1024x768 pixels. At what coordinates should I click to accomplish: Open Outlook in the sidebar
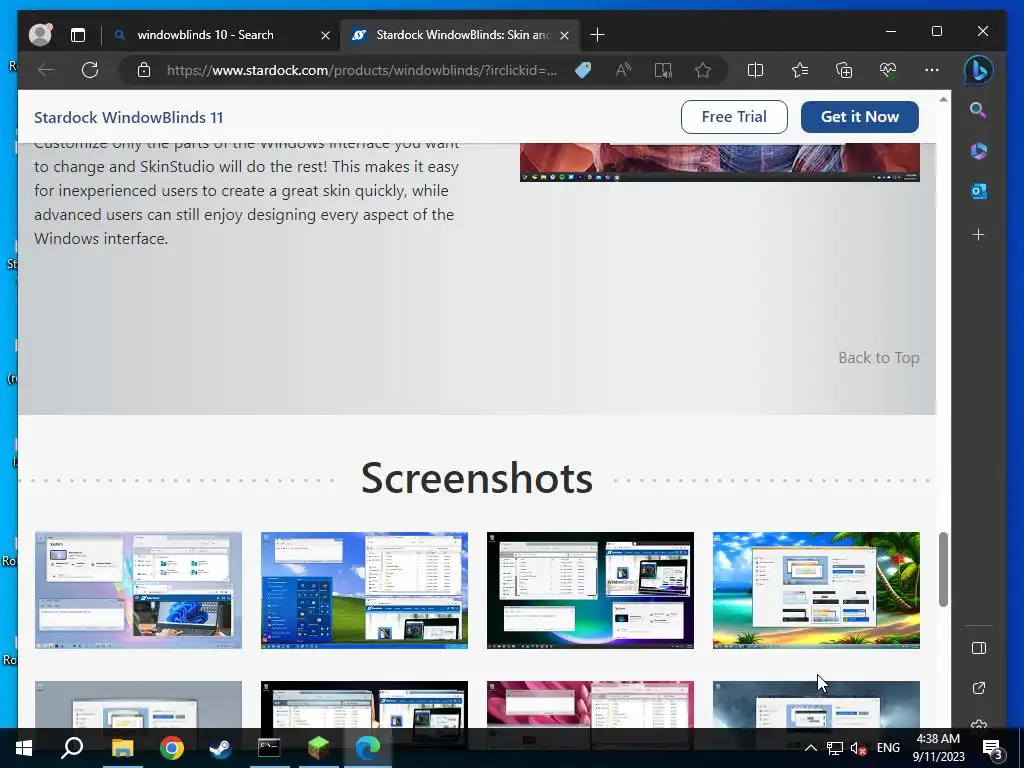pyautogui.click(x=978, y=191)
